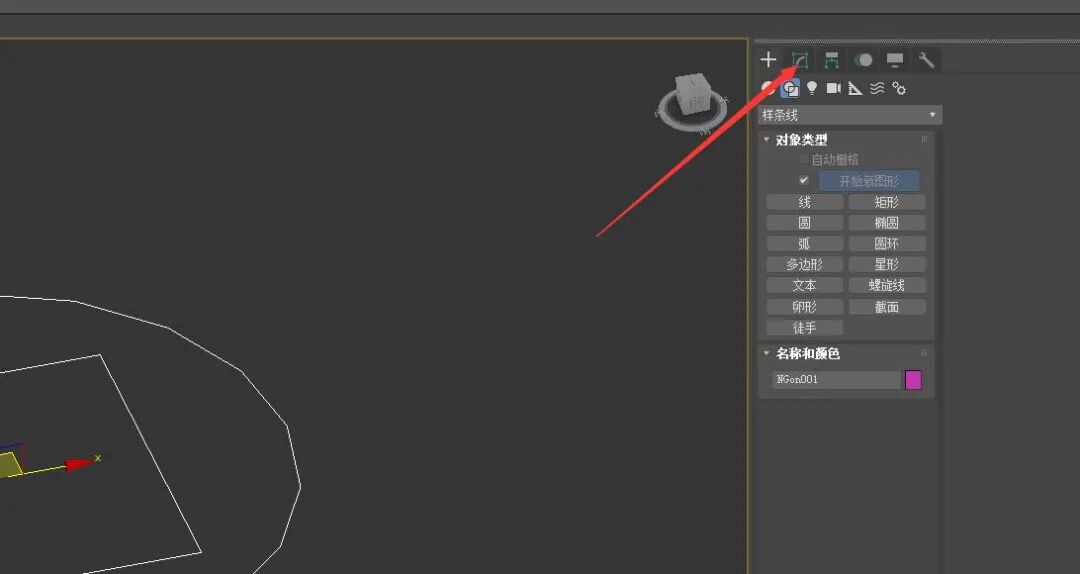Click the NGon001 object name field
The width and height of the screenshot is (1080, 574).
point(836,380)
